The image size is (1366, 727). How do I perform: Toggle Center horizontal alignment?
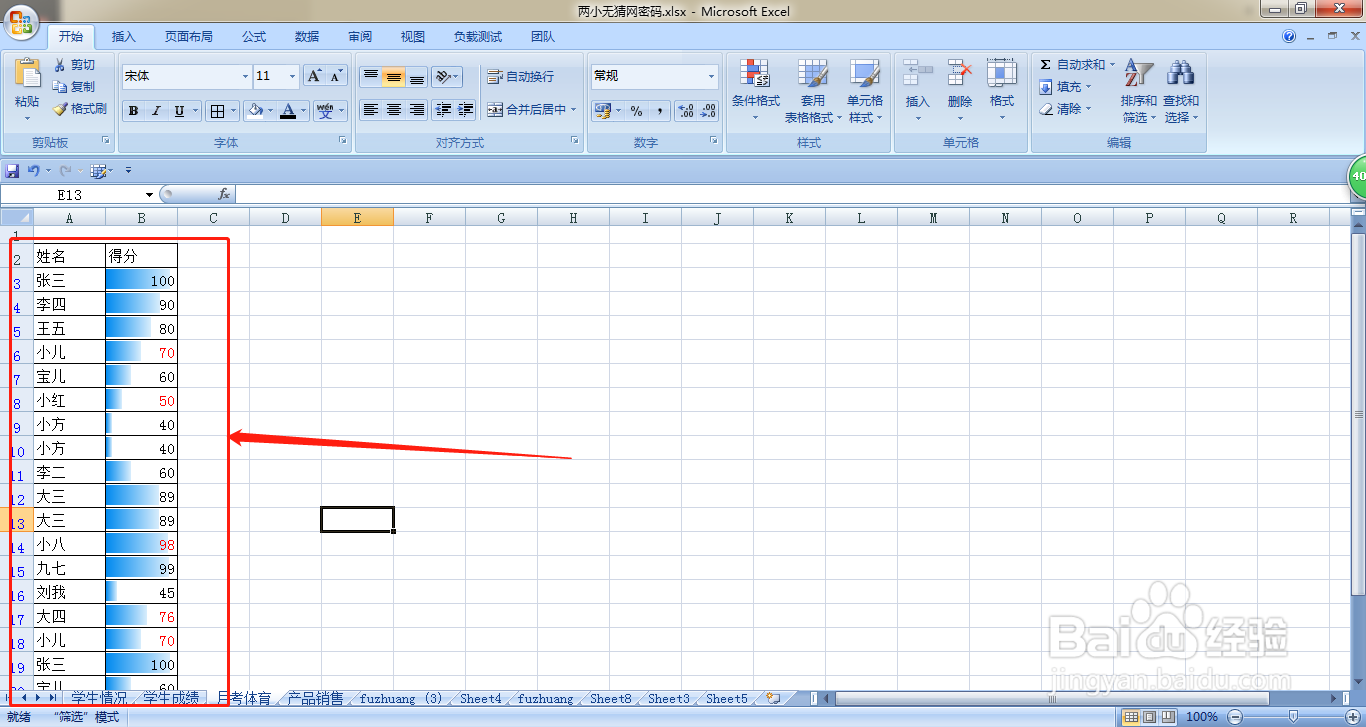pos(394,110)
